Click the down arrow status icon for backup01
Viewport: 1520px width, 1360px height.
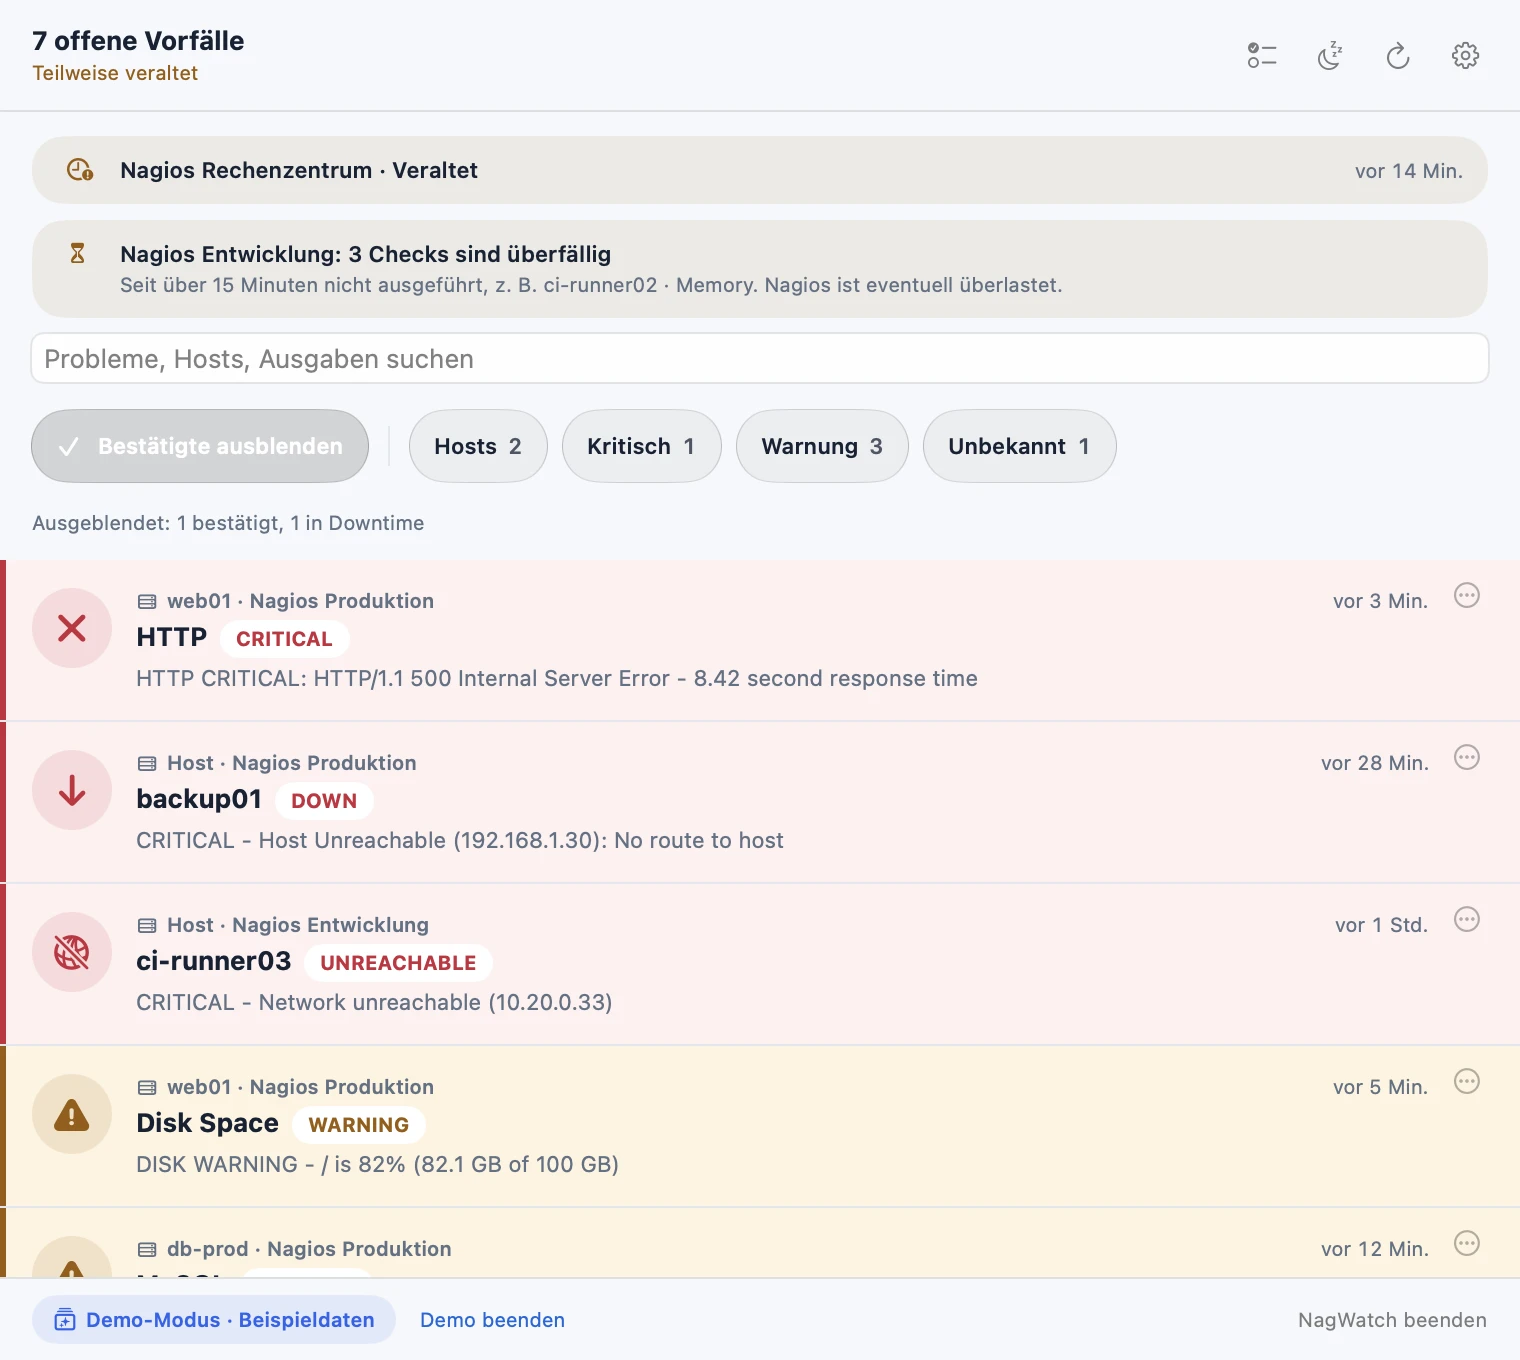(72, 790)
